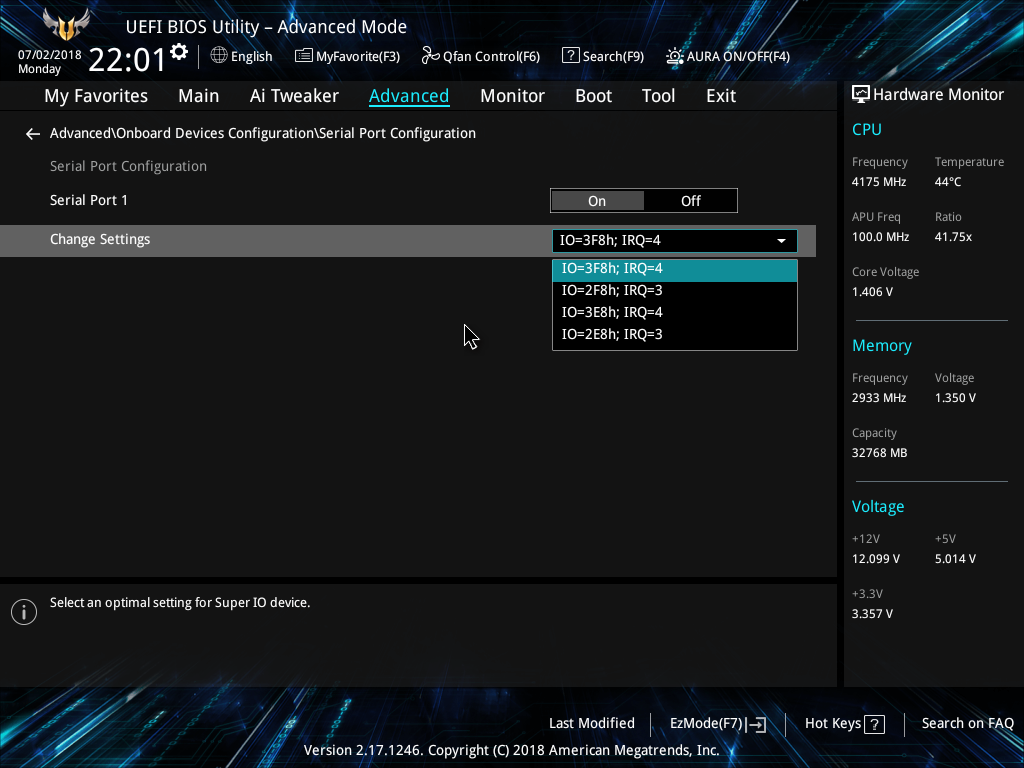Click the Hot Keys question mark icon
1024x768 pixels.
[x=874, y=724]
